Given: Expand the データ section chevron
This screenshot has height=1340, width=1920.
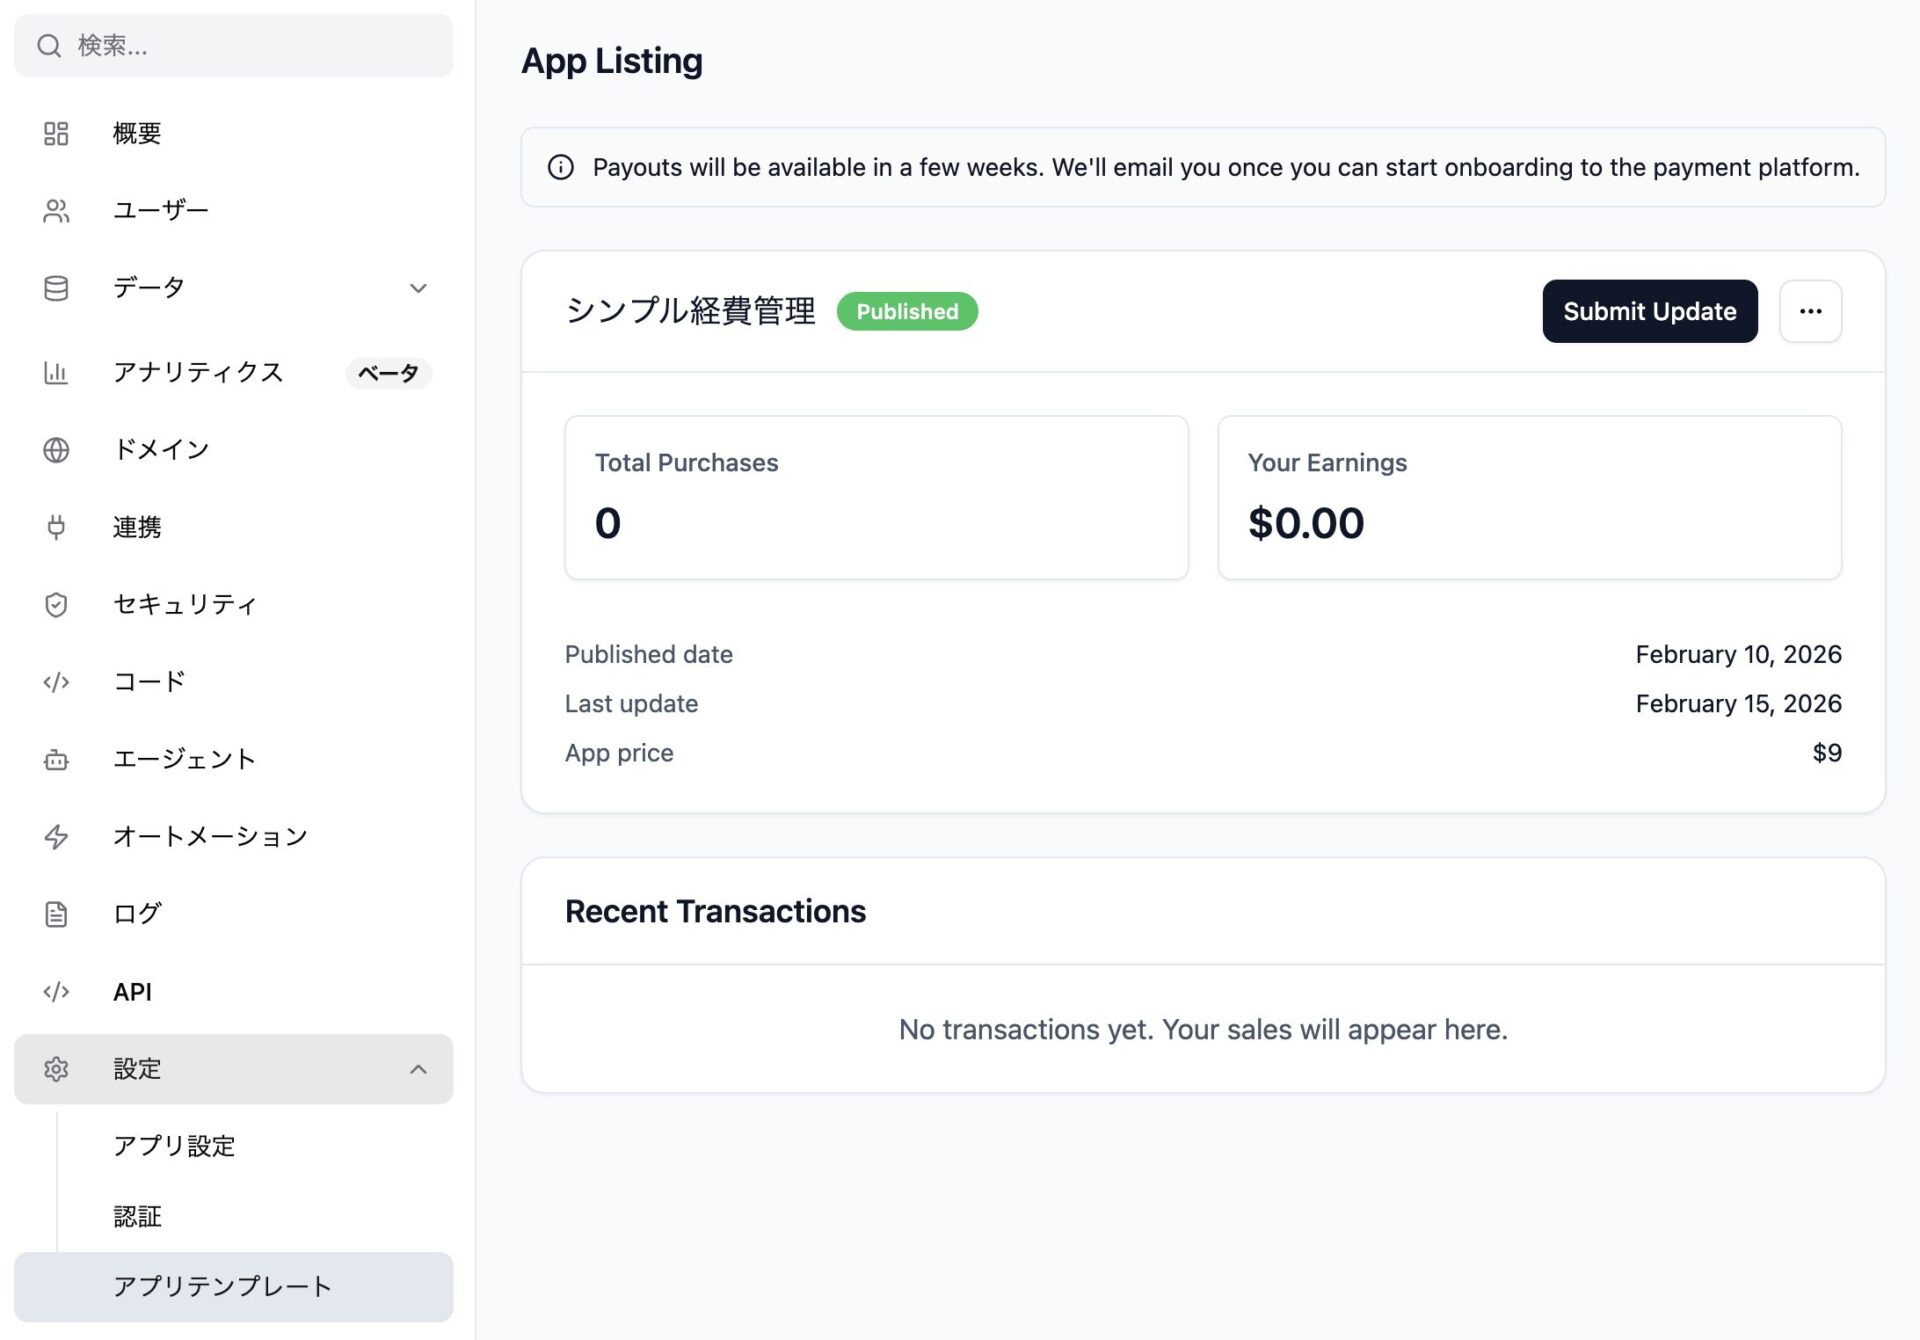Looking at the screenshot, I should click(x=418, y=289).
